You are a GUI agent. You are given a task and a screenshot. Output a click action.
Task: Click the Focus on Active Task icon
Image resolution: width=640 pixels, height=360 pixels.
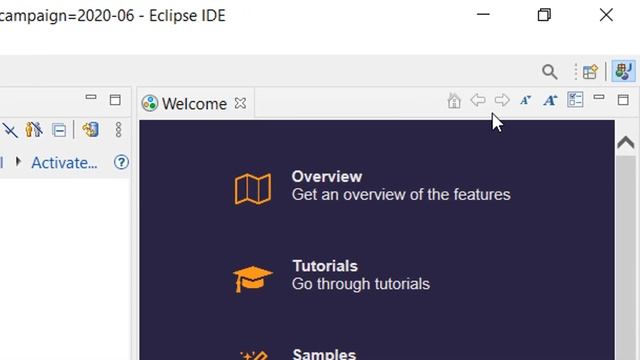[34, 130]
